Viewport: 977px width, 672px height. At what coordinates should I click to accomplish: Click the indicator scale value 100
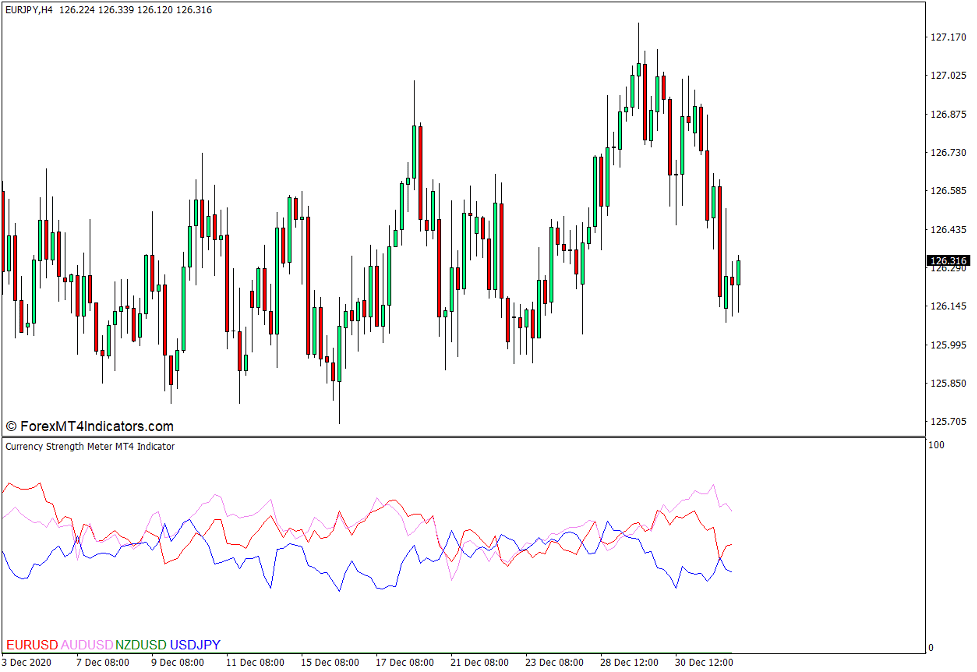click(937, 444)
